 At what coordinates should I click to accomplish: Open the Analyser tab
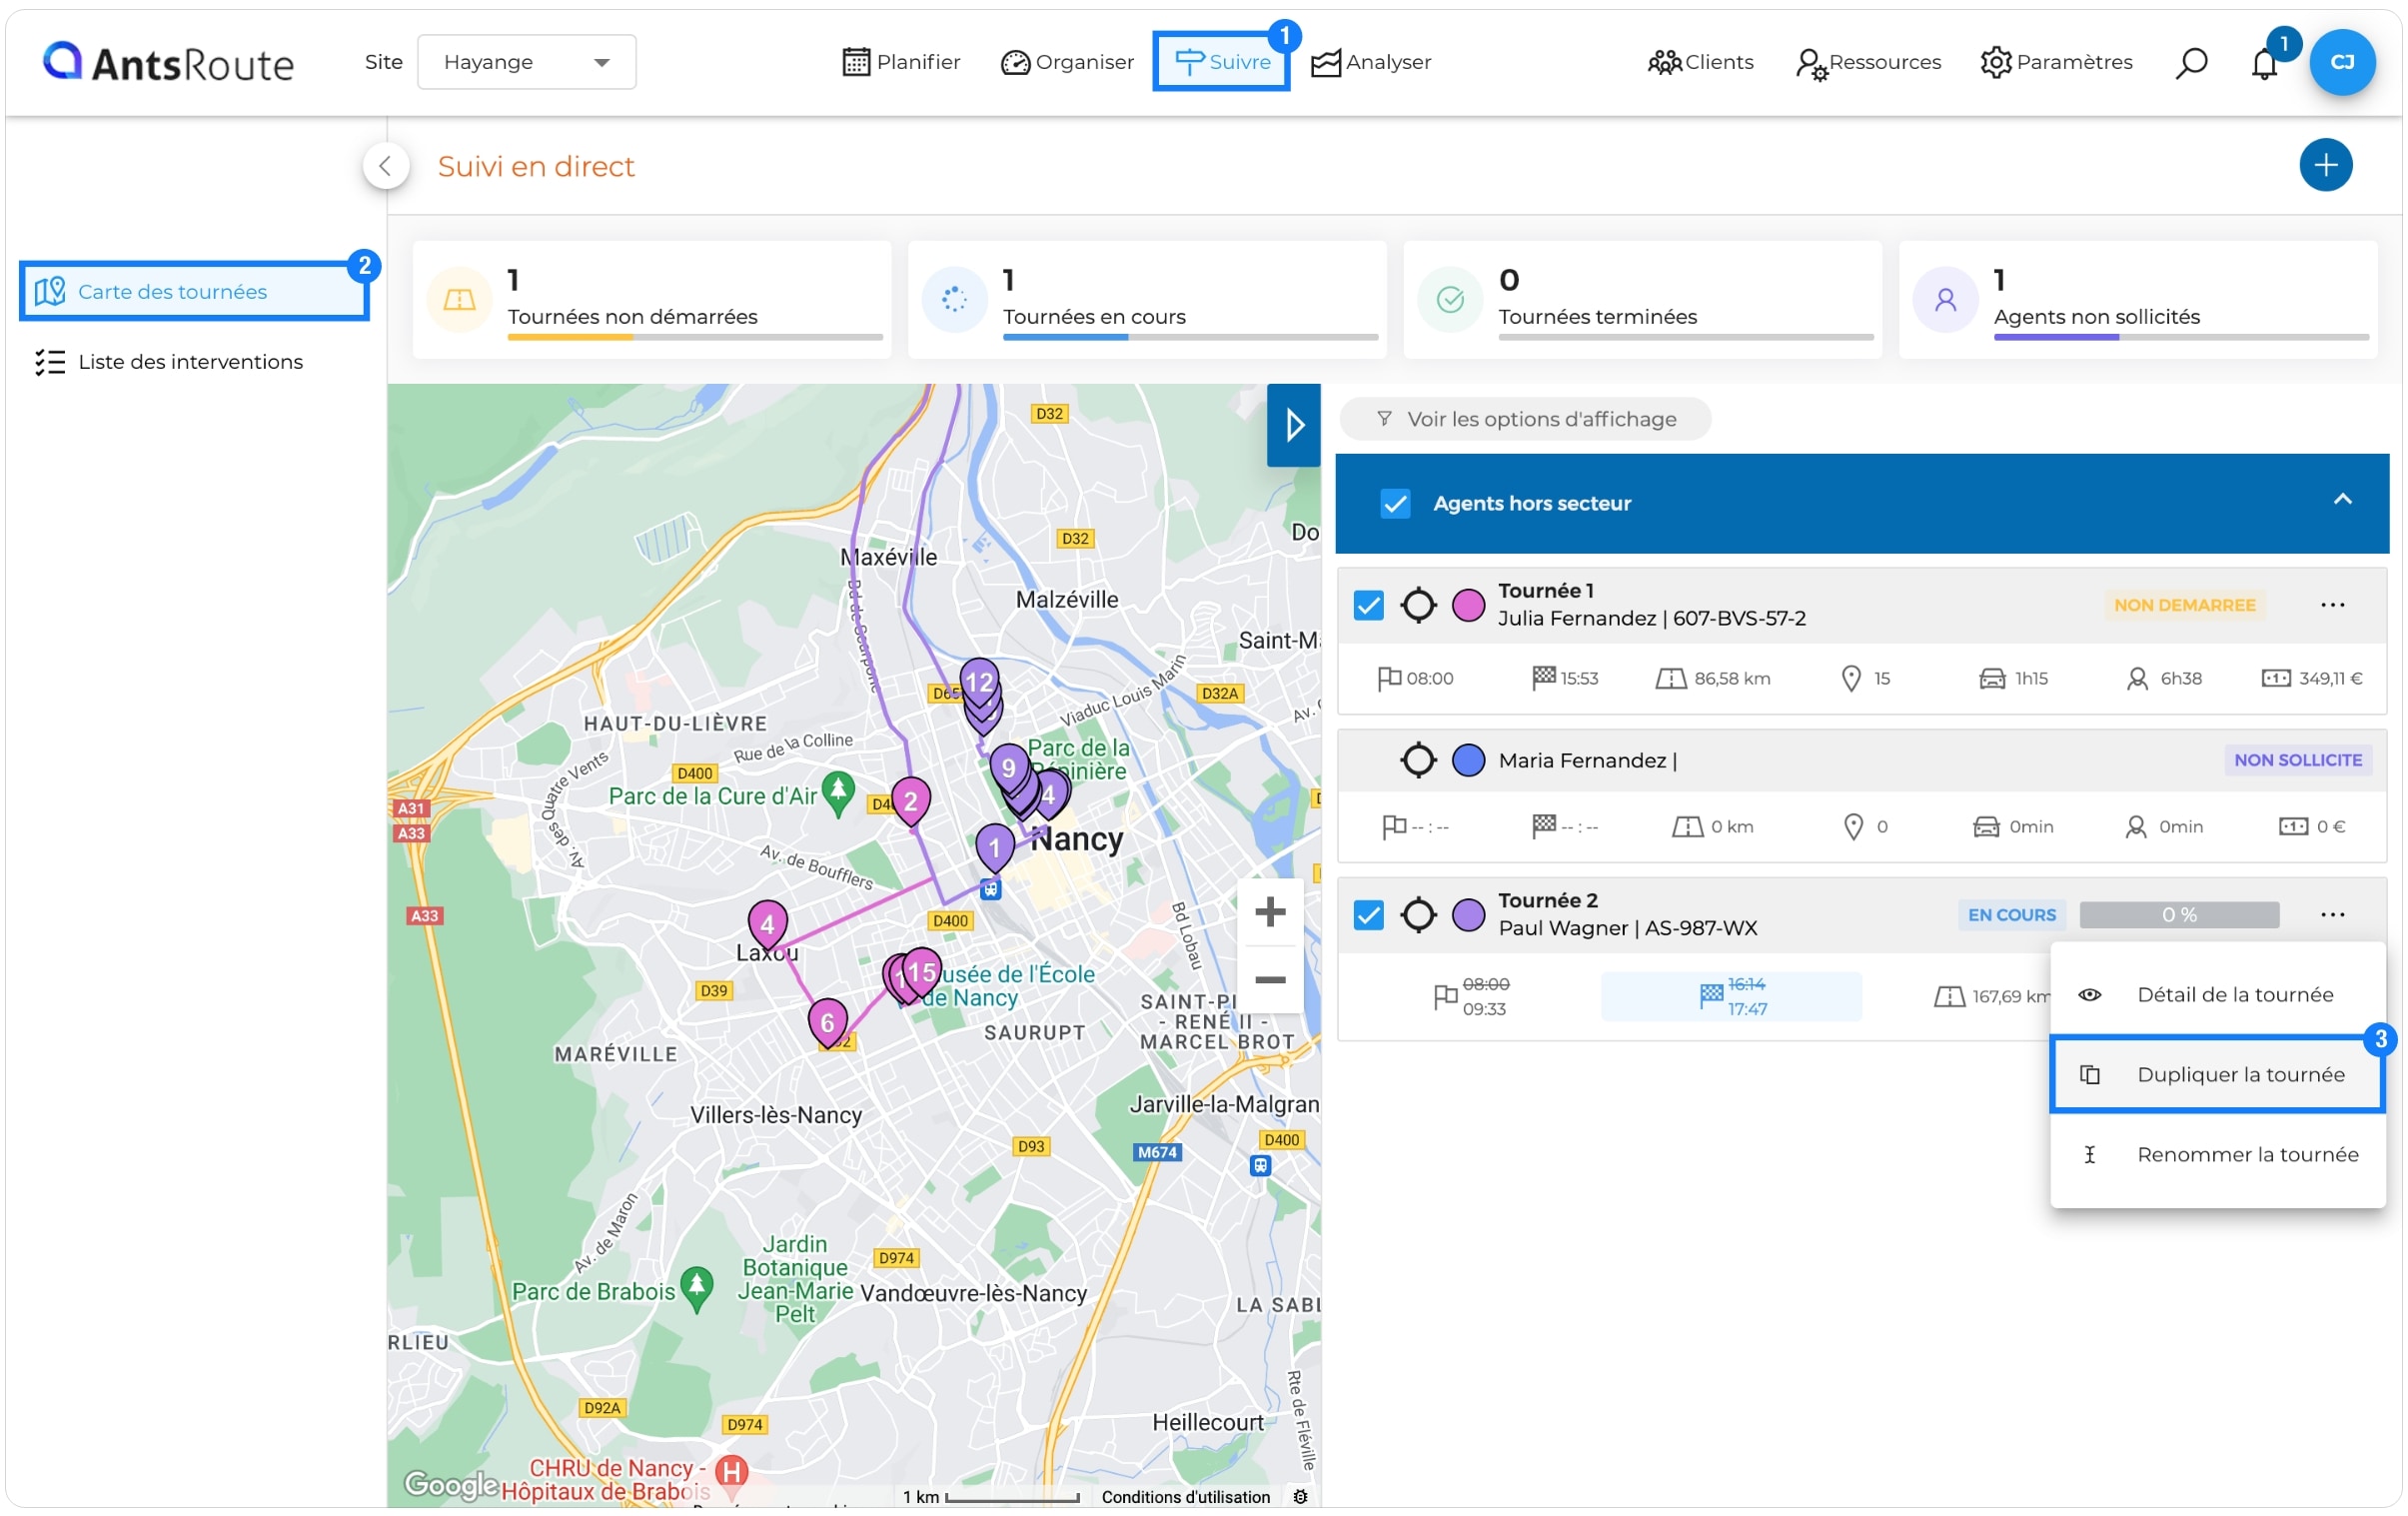click(x=1371, y=62)
